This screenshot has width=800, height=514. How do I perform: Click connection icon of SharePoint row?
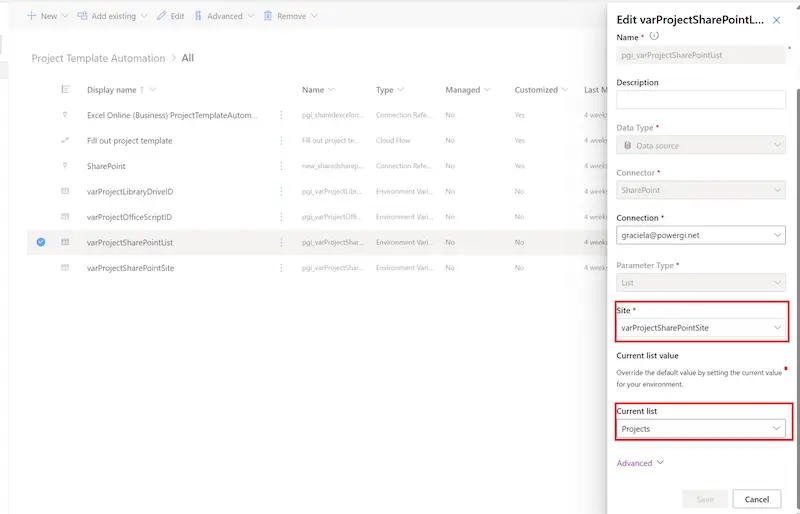[65, 166]
